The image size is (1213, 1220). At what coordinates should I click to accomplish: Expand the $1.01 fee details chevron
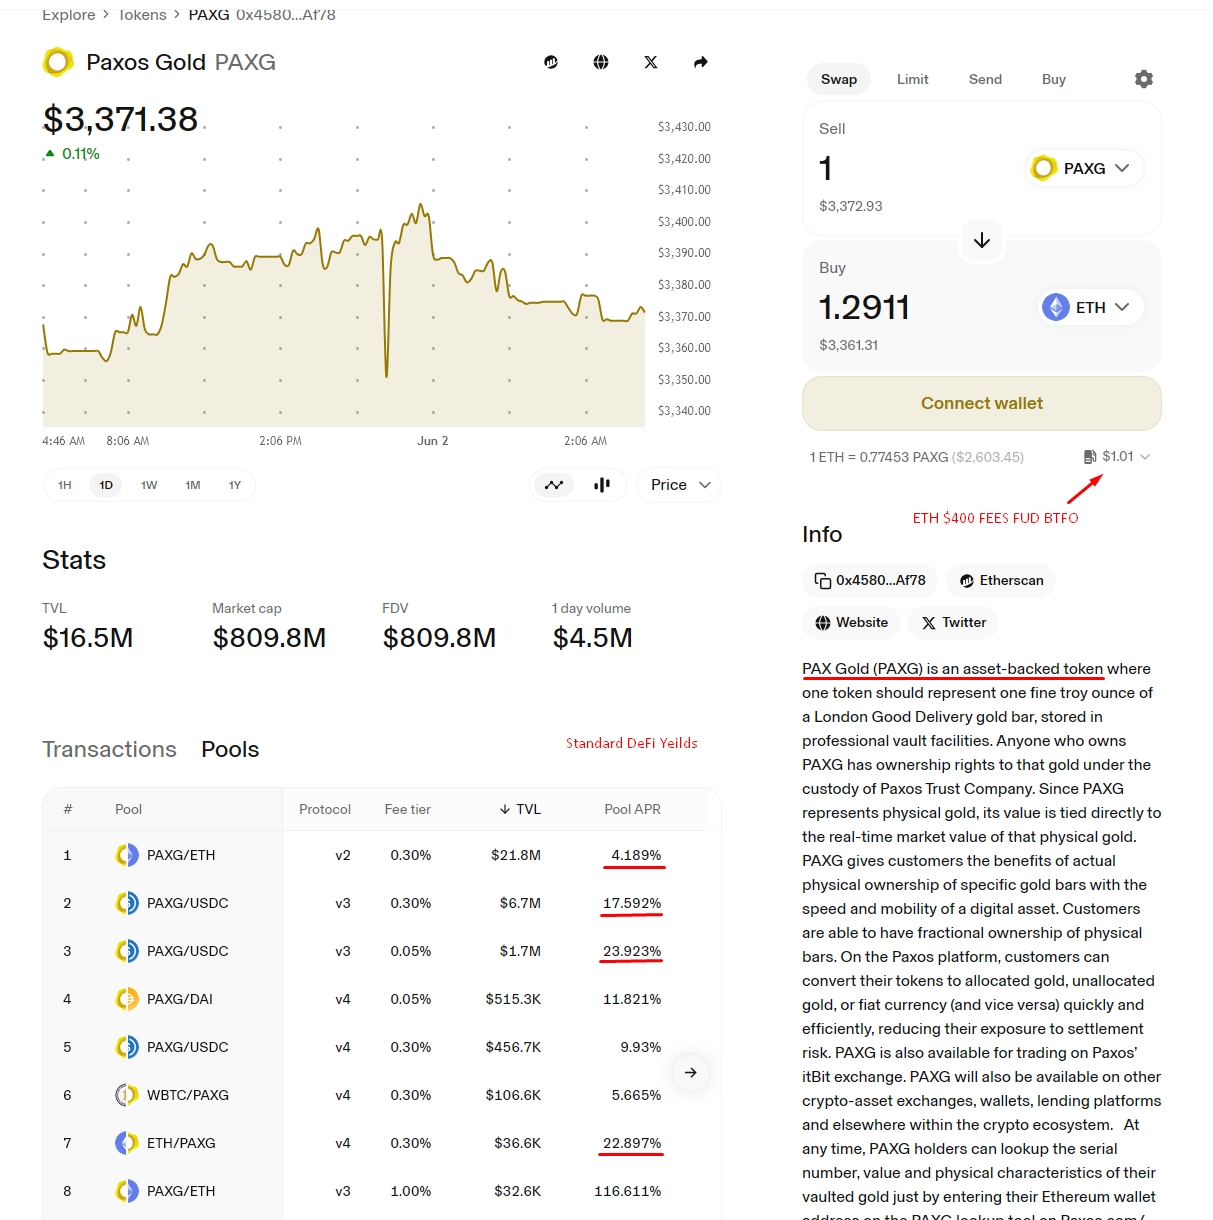click(1145, 457)
